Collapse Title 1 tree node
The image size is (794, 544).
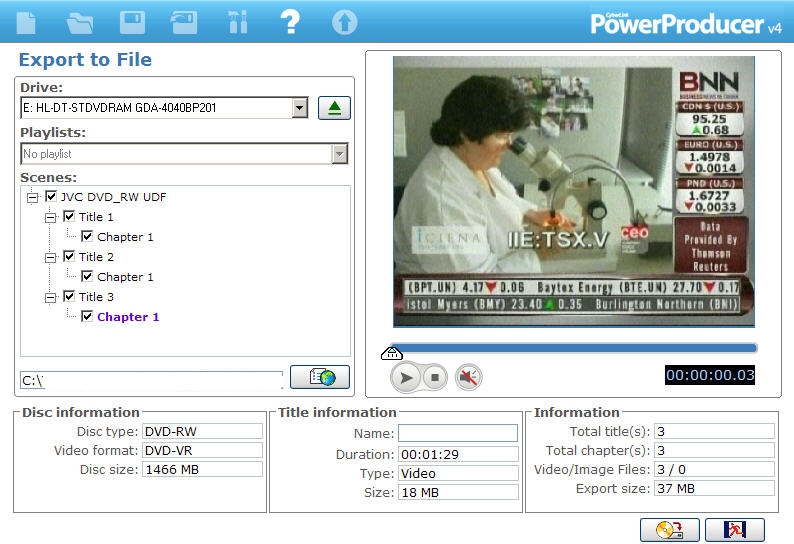50,217
